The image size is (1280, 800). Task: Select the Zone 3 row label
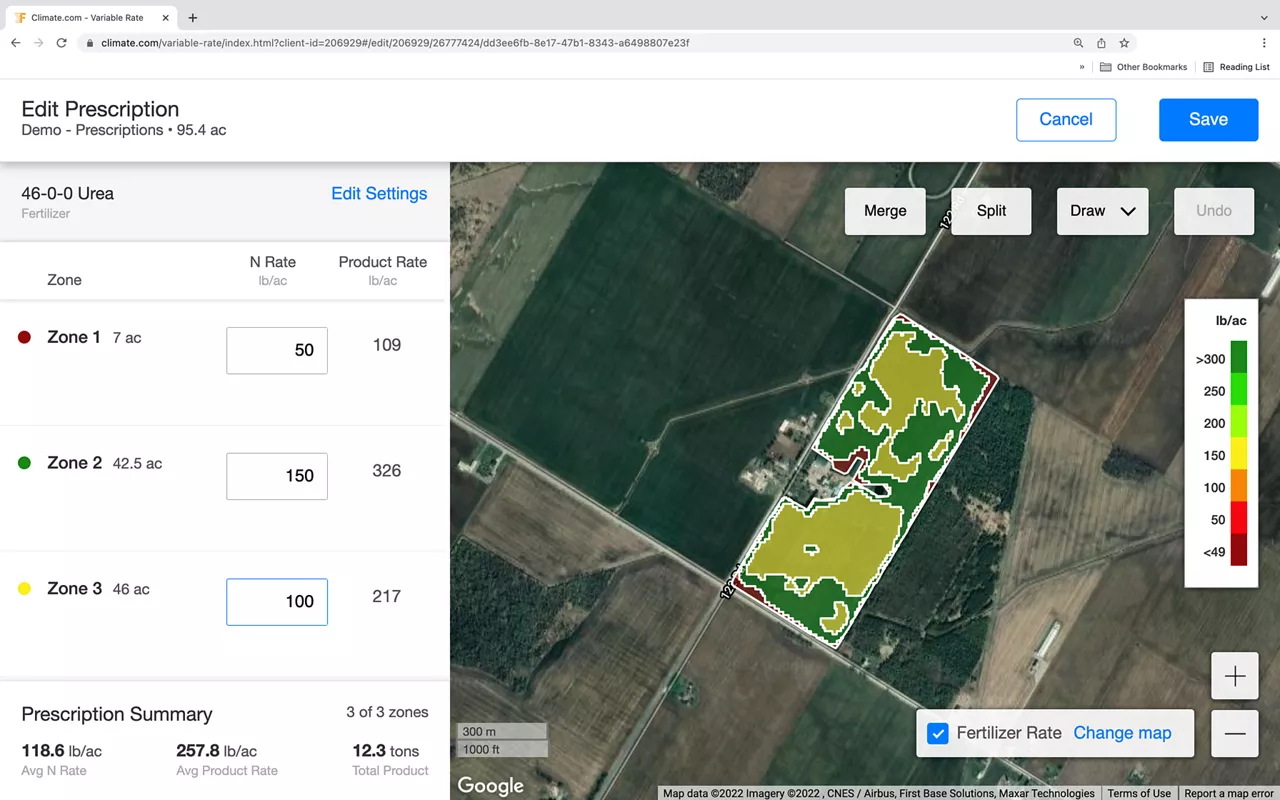(75, 589)
